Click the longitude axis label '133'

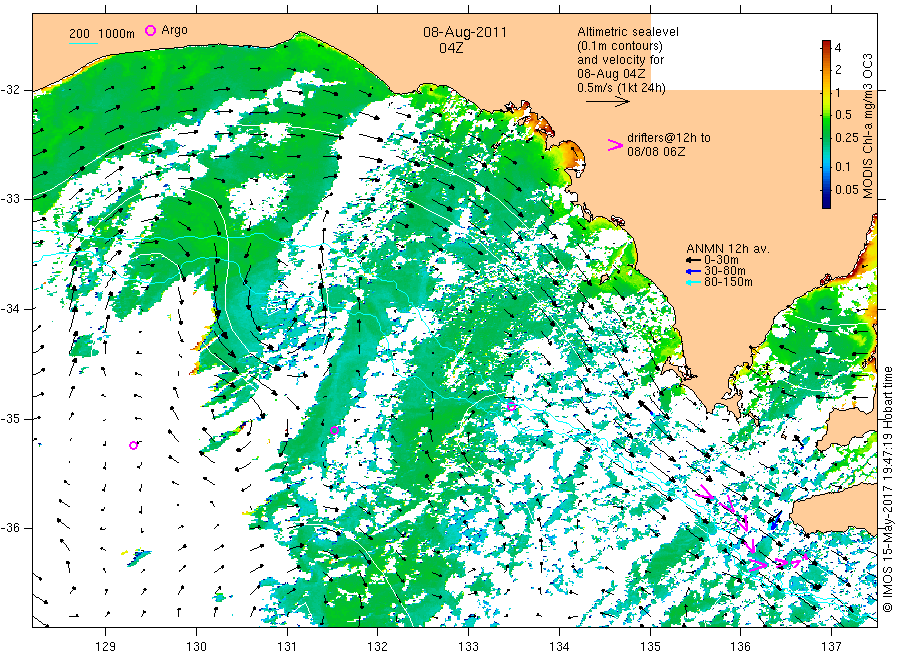tap(468, 647)
